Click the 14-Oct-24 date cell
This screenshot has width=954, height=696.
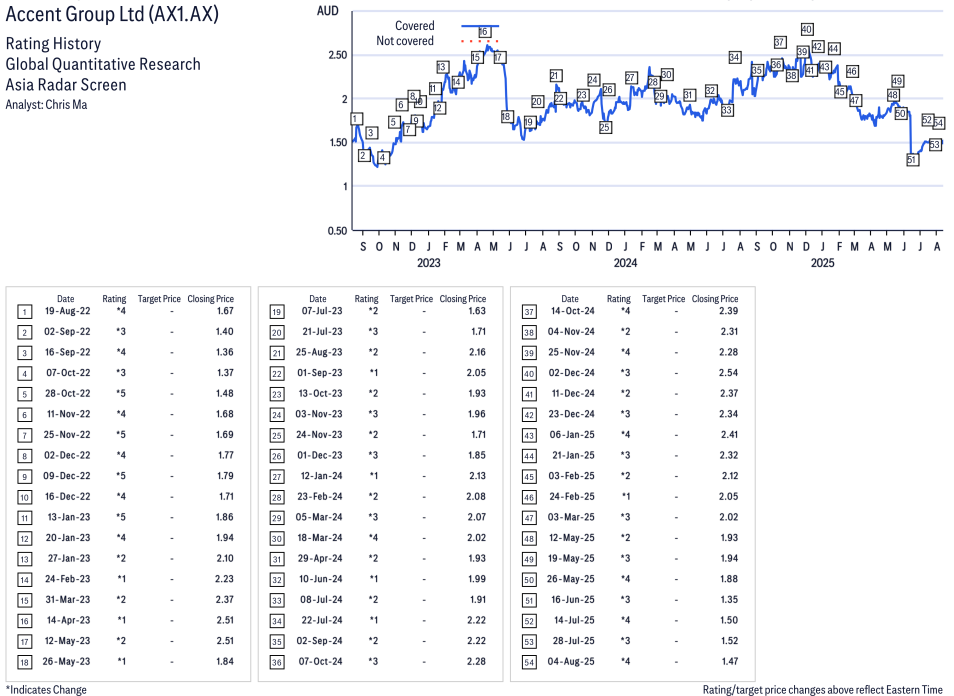(x=573, y=311)
